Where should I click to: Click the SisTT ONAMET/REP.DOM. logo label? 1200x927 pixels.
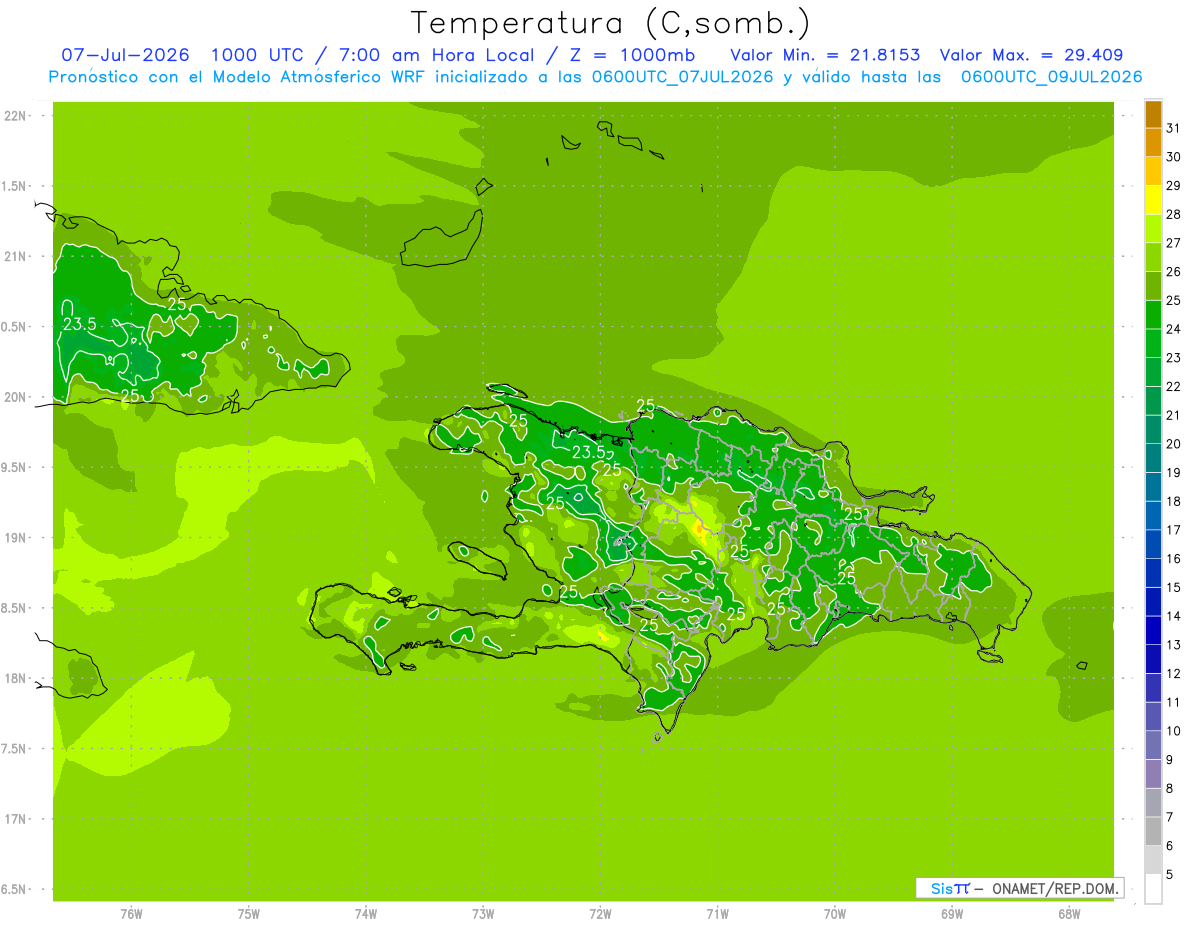pos(1019,888)
